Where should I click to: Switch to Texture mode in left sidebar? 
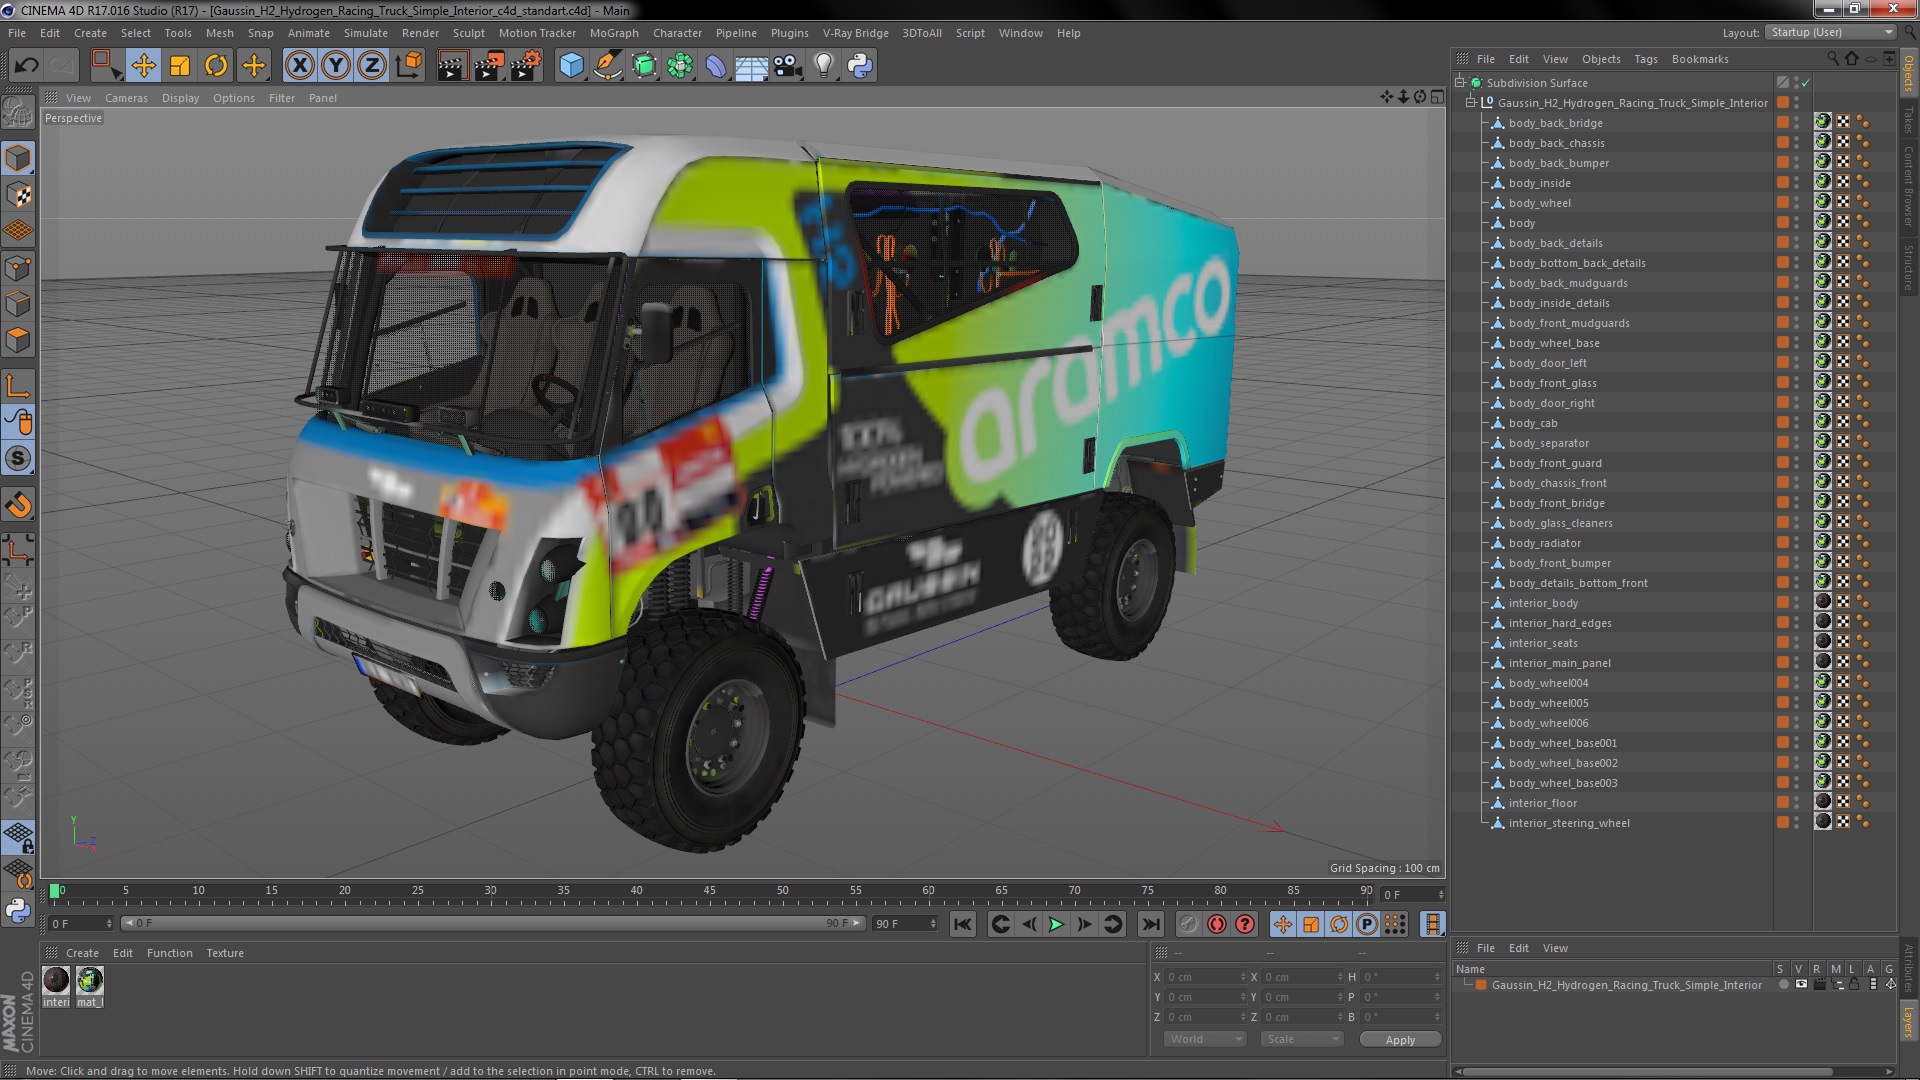tap(18, 195)
